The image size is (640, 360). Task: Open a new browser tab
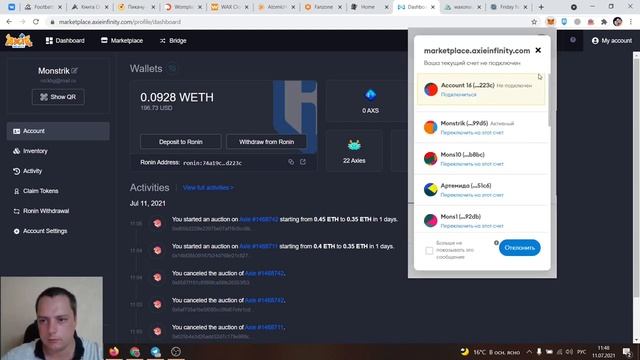click(541, 7)
